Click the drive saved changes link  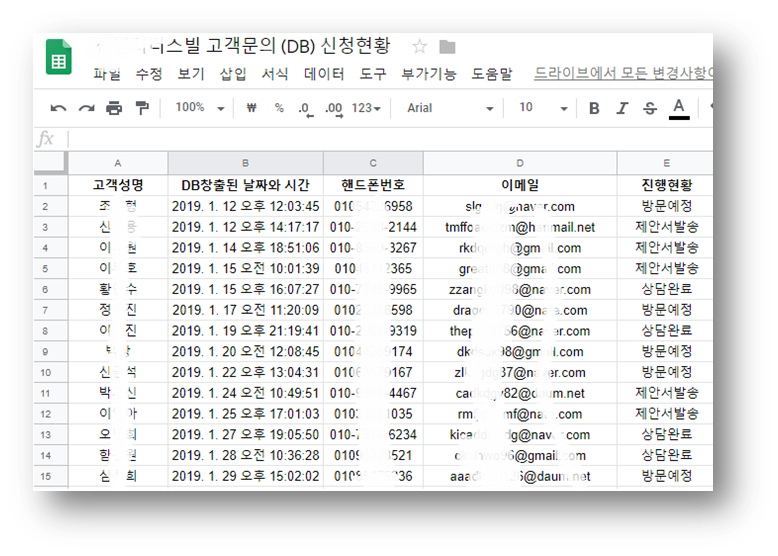(x=623, y=73)
